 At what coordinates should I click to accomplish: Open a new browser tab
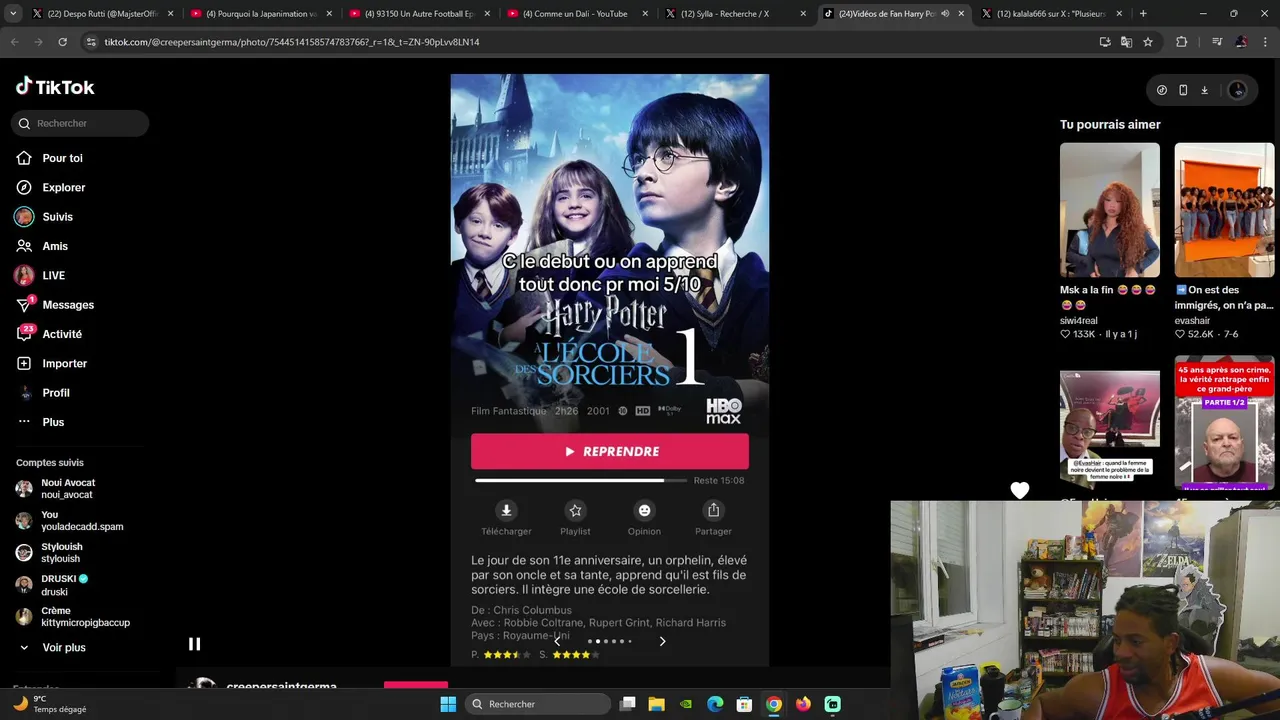click(1143, 14)
